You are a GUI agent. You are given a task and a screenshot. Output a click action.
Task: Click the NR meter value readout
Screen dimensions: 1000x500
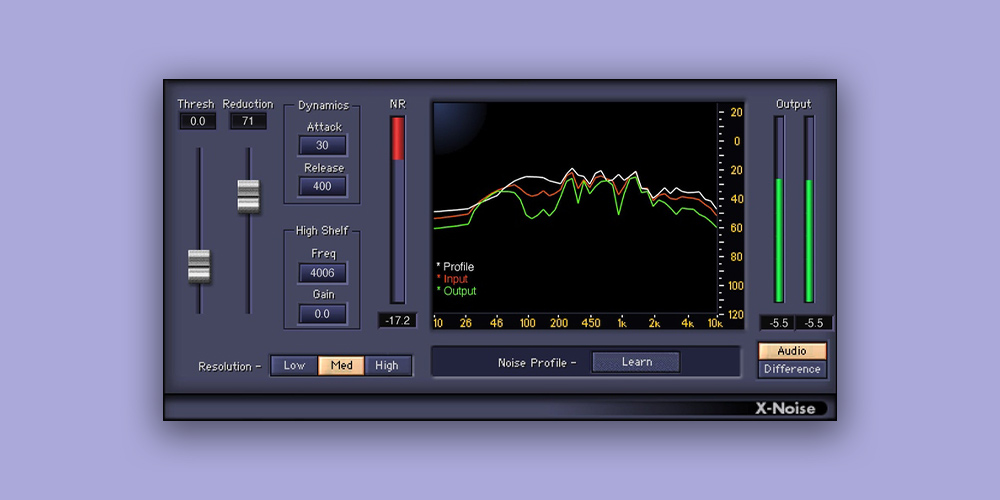397,321
